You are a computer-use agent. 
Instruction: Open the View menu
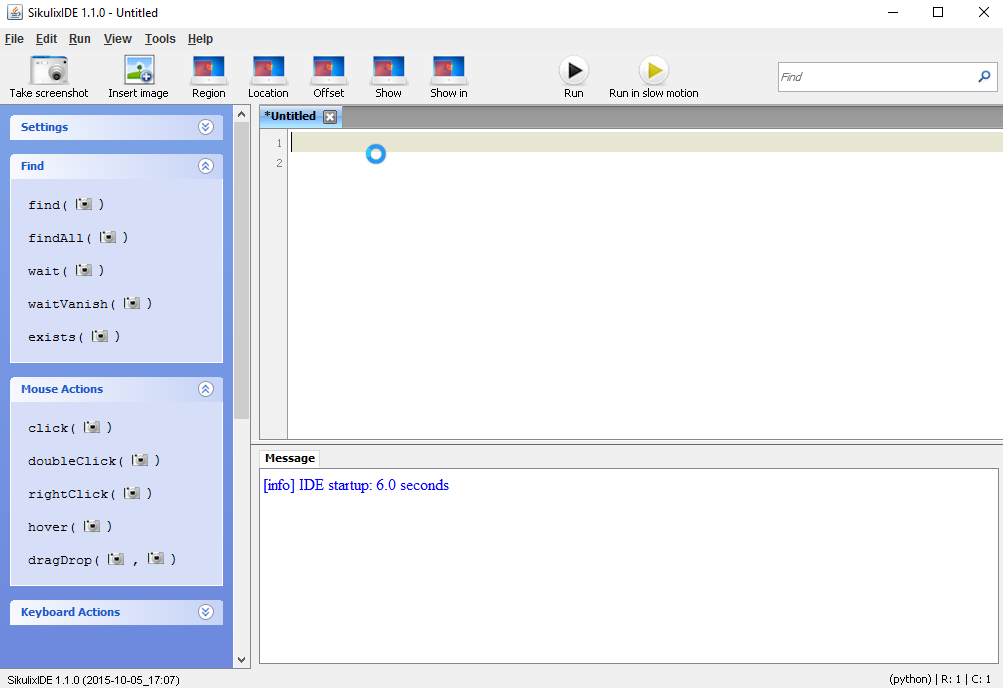coord(118,39)
